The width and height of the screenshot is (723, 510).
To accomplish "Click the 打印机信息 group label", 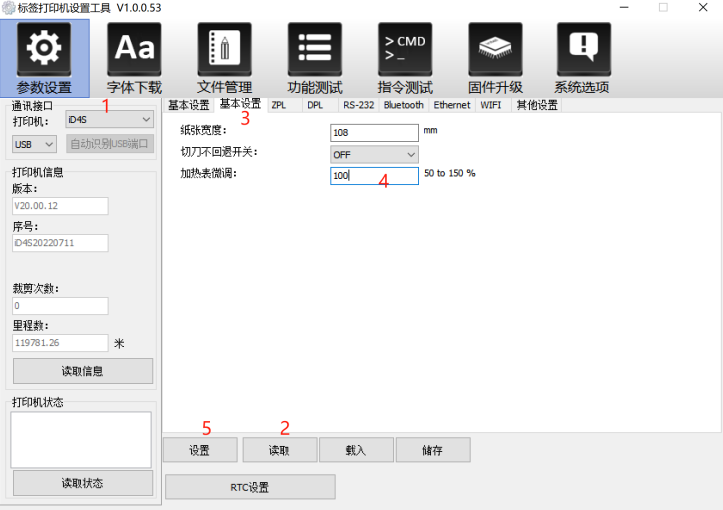I will point(37,172).
